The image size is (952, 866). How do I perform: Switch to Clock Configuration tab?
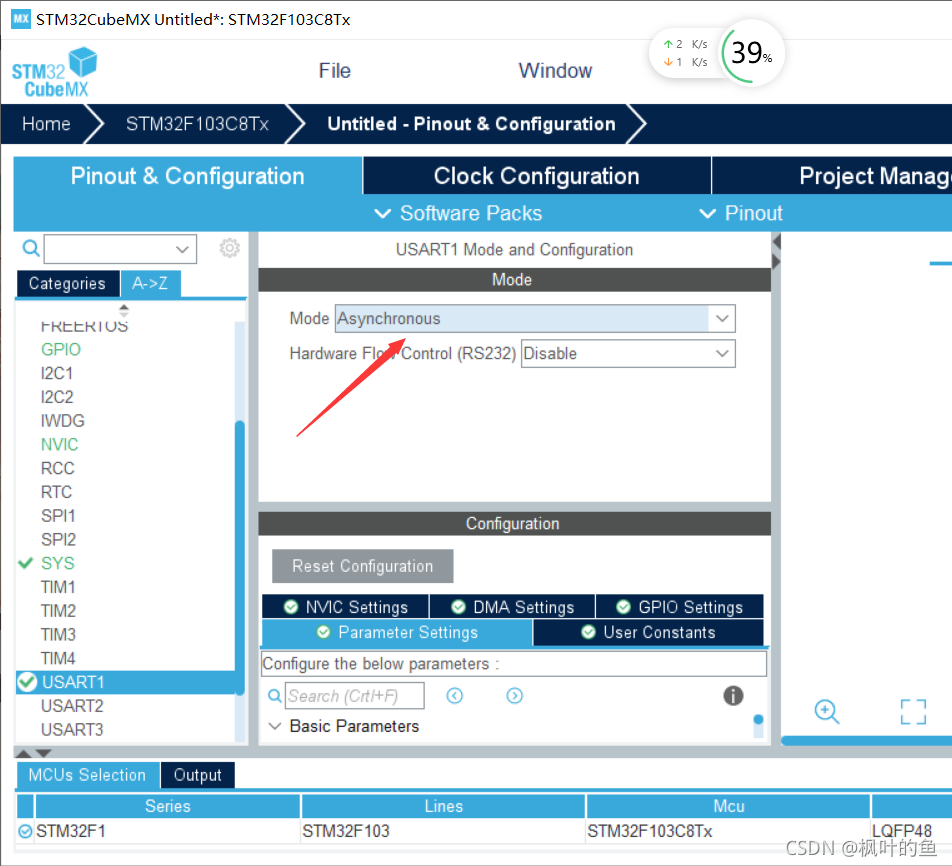pyautogui.click(x=537, y=176)
